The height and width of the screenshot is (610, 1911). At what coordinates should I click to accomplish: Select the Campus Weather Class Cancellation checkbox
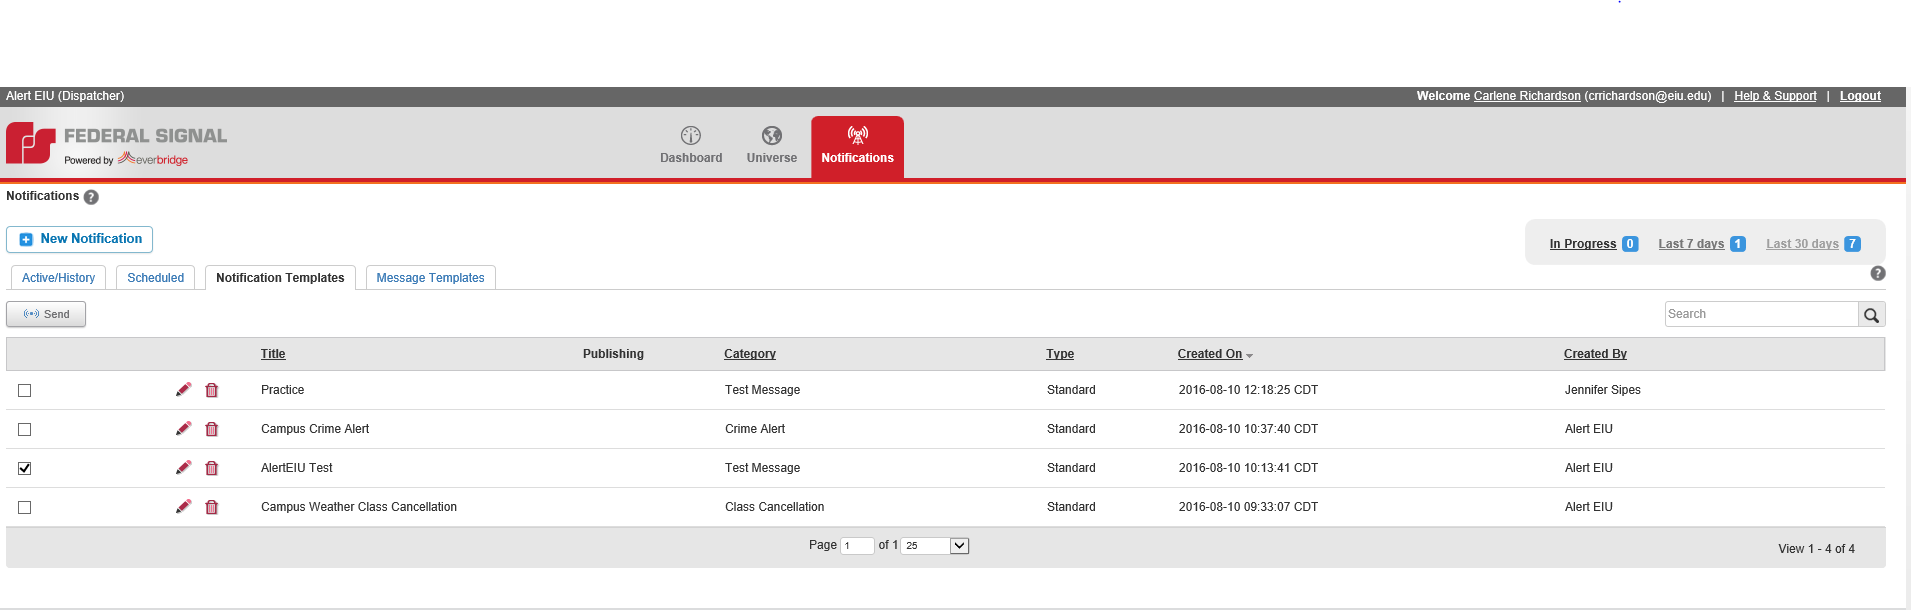(x=25, y=508)
